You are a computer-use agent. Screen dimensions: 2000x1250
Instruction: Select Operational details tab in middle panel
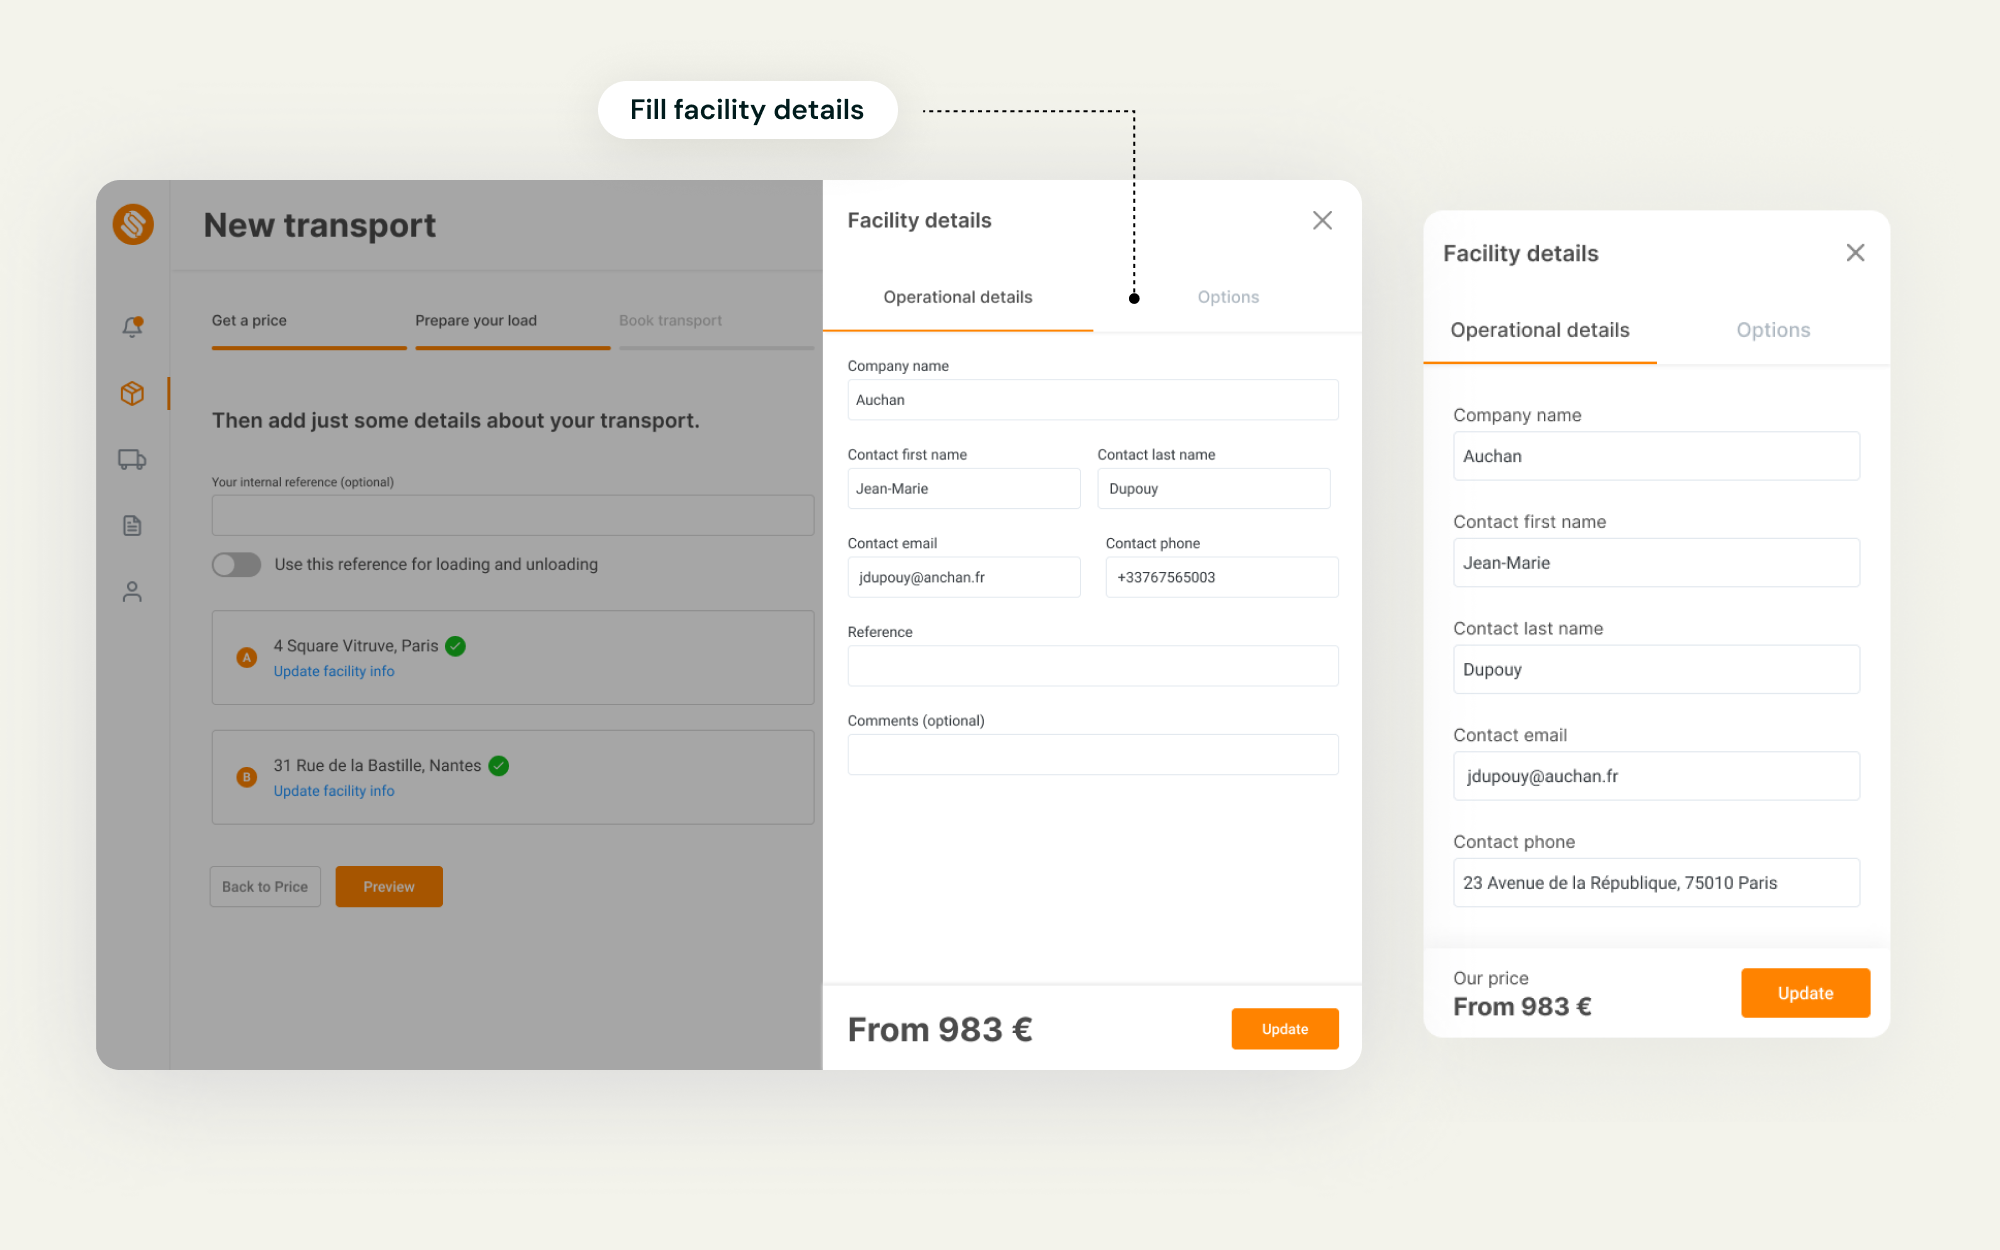tap(958, 297)
